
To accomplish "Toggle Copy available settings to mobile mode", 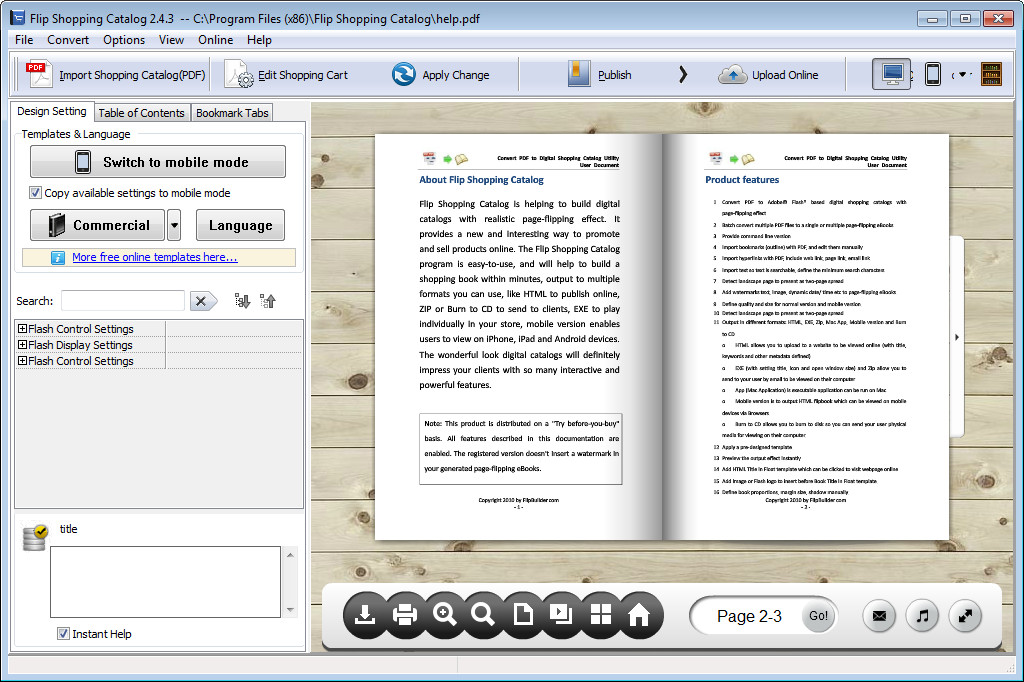I will pos(35,193).
